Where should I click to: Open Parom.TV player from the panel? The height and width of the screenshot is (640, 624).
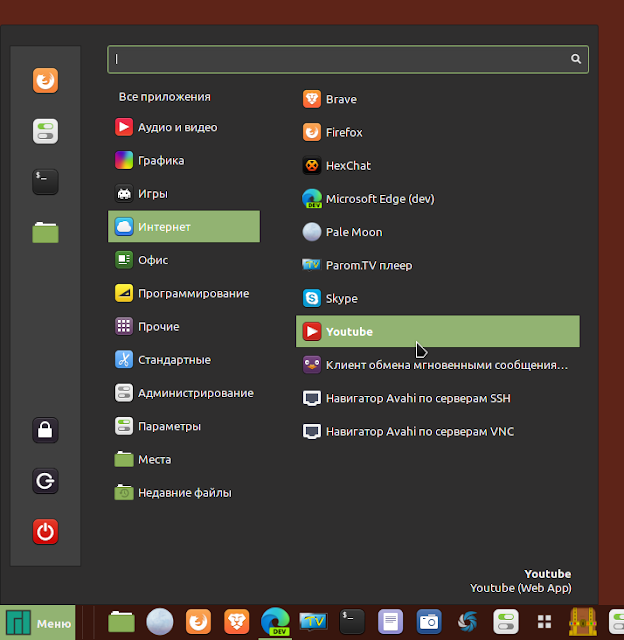313,622
